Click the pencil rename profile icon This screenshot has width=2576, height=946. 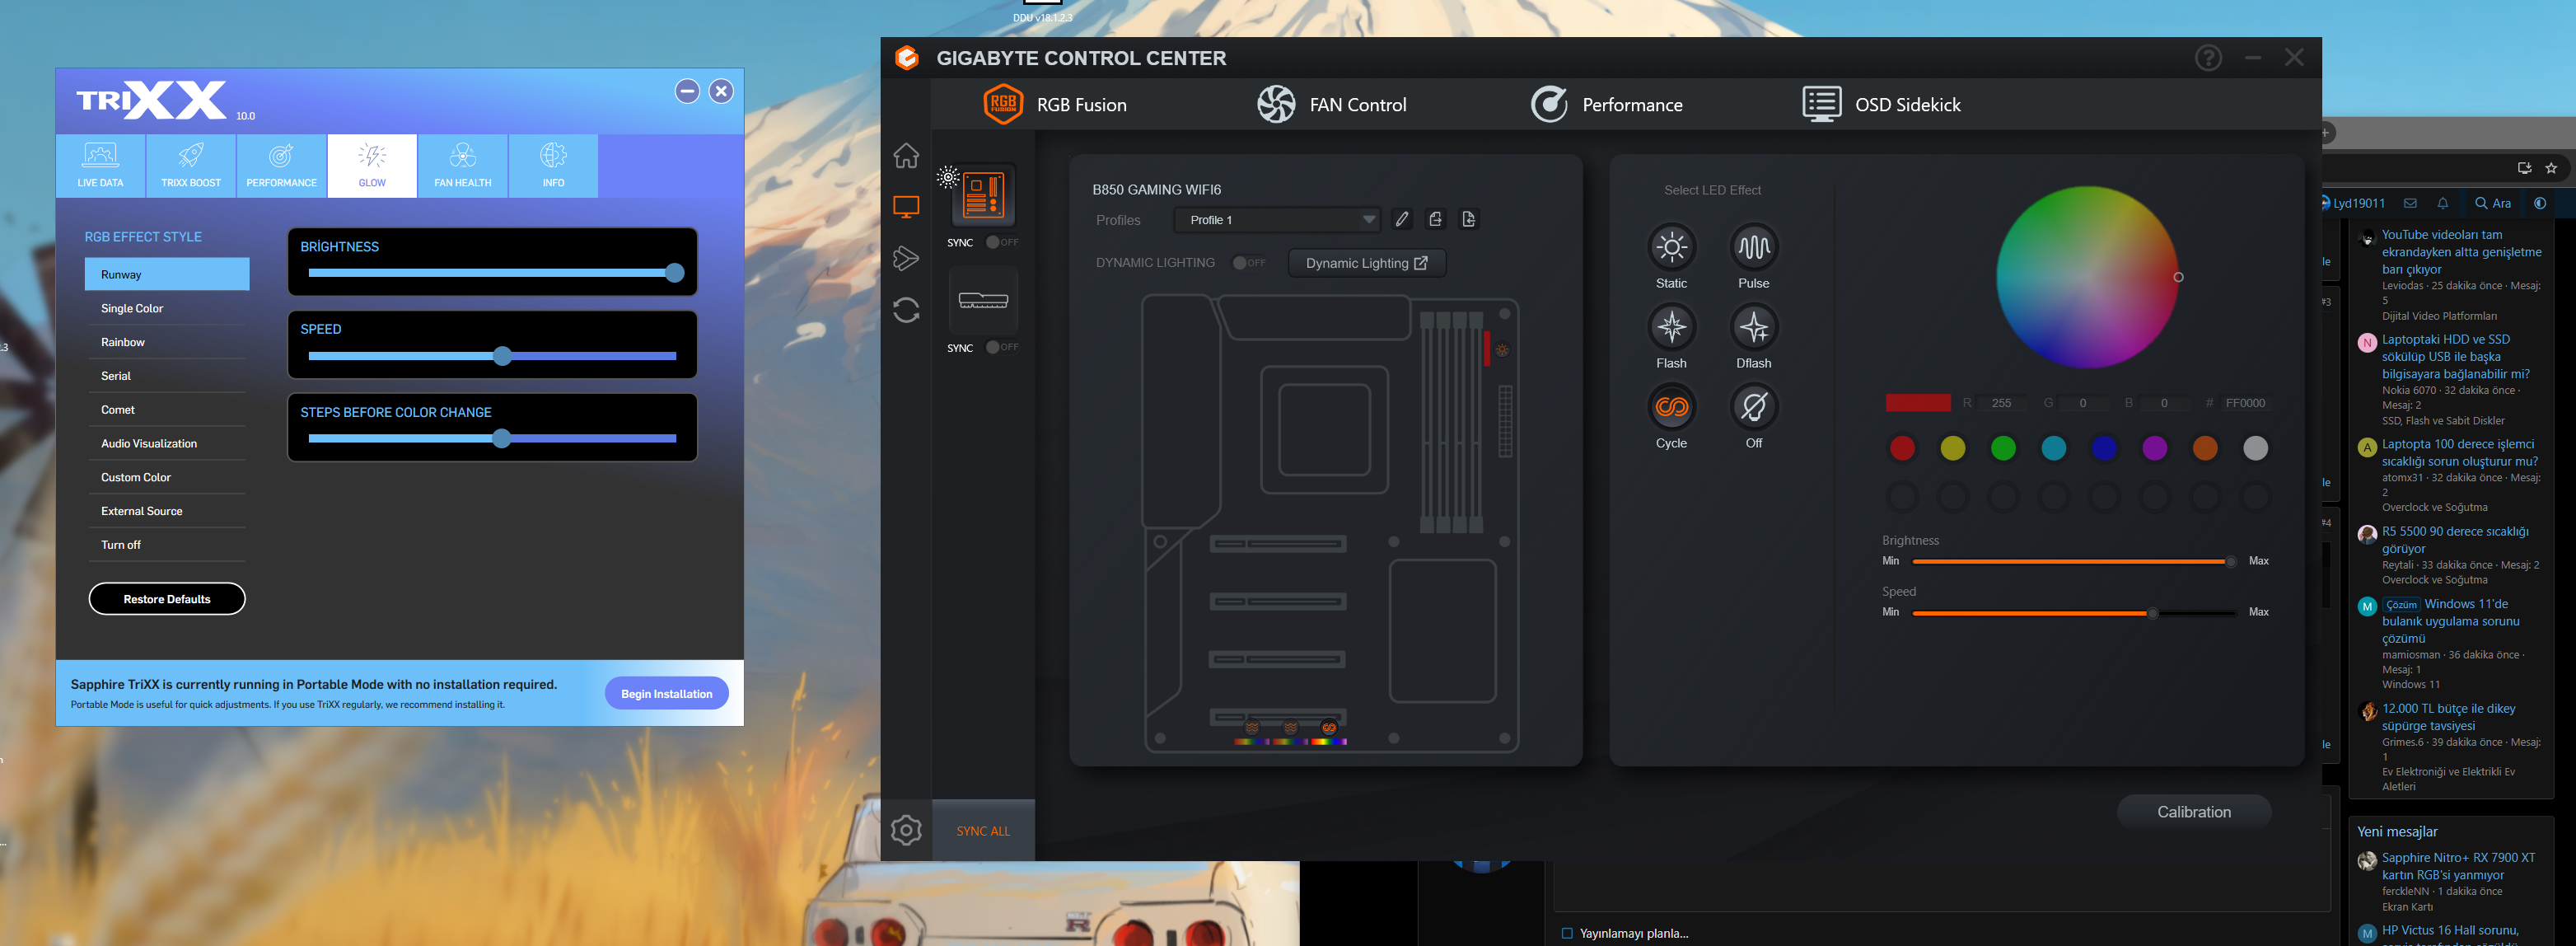coord(1402,219)
